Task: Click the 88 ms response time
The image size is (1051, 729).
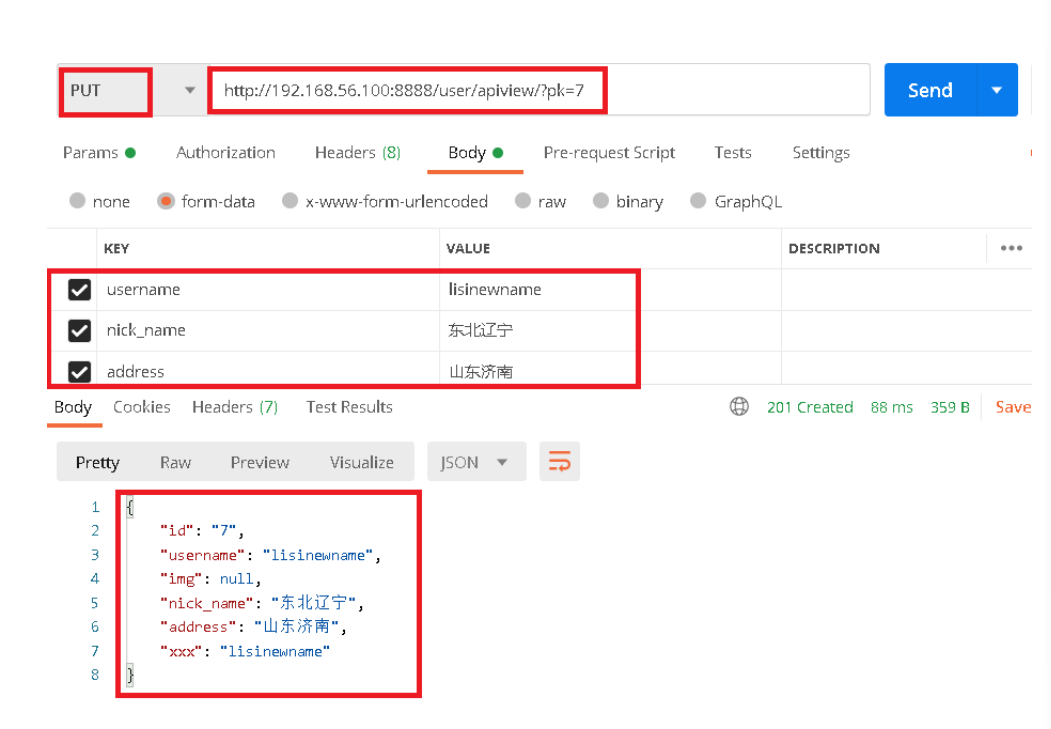Action: (891, 407)
